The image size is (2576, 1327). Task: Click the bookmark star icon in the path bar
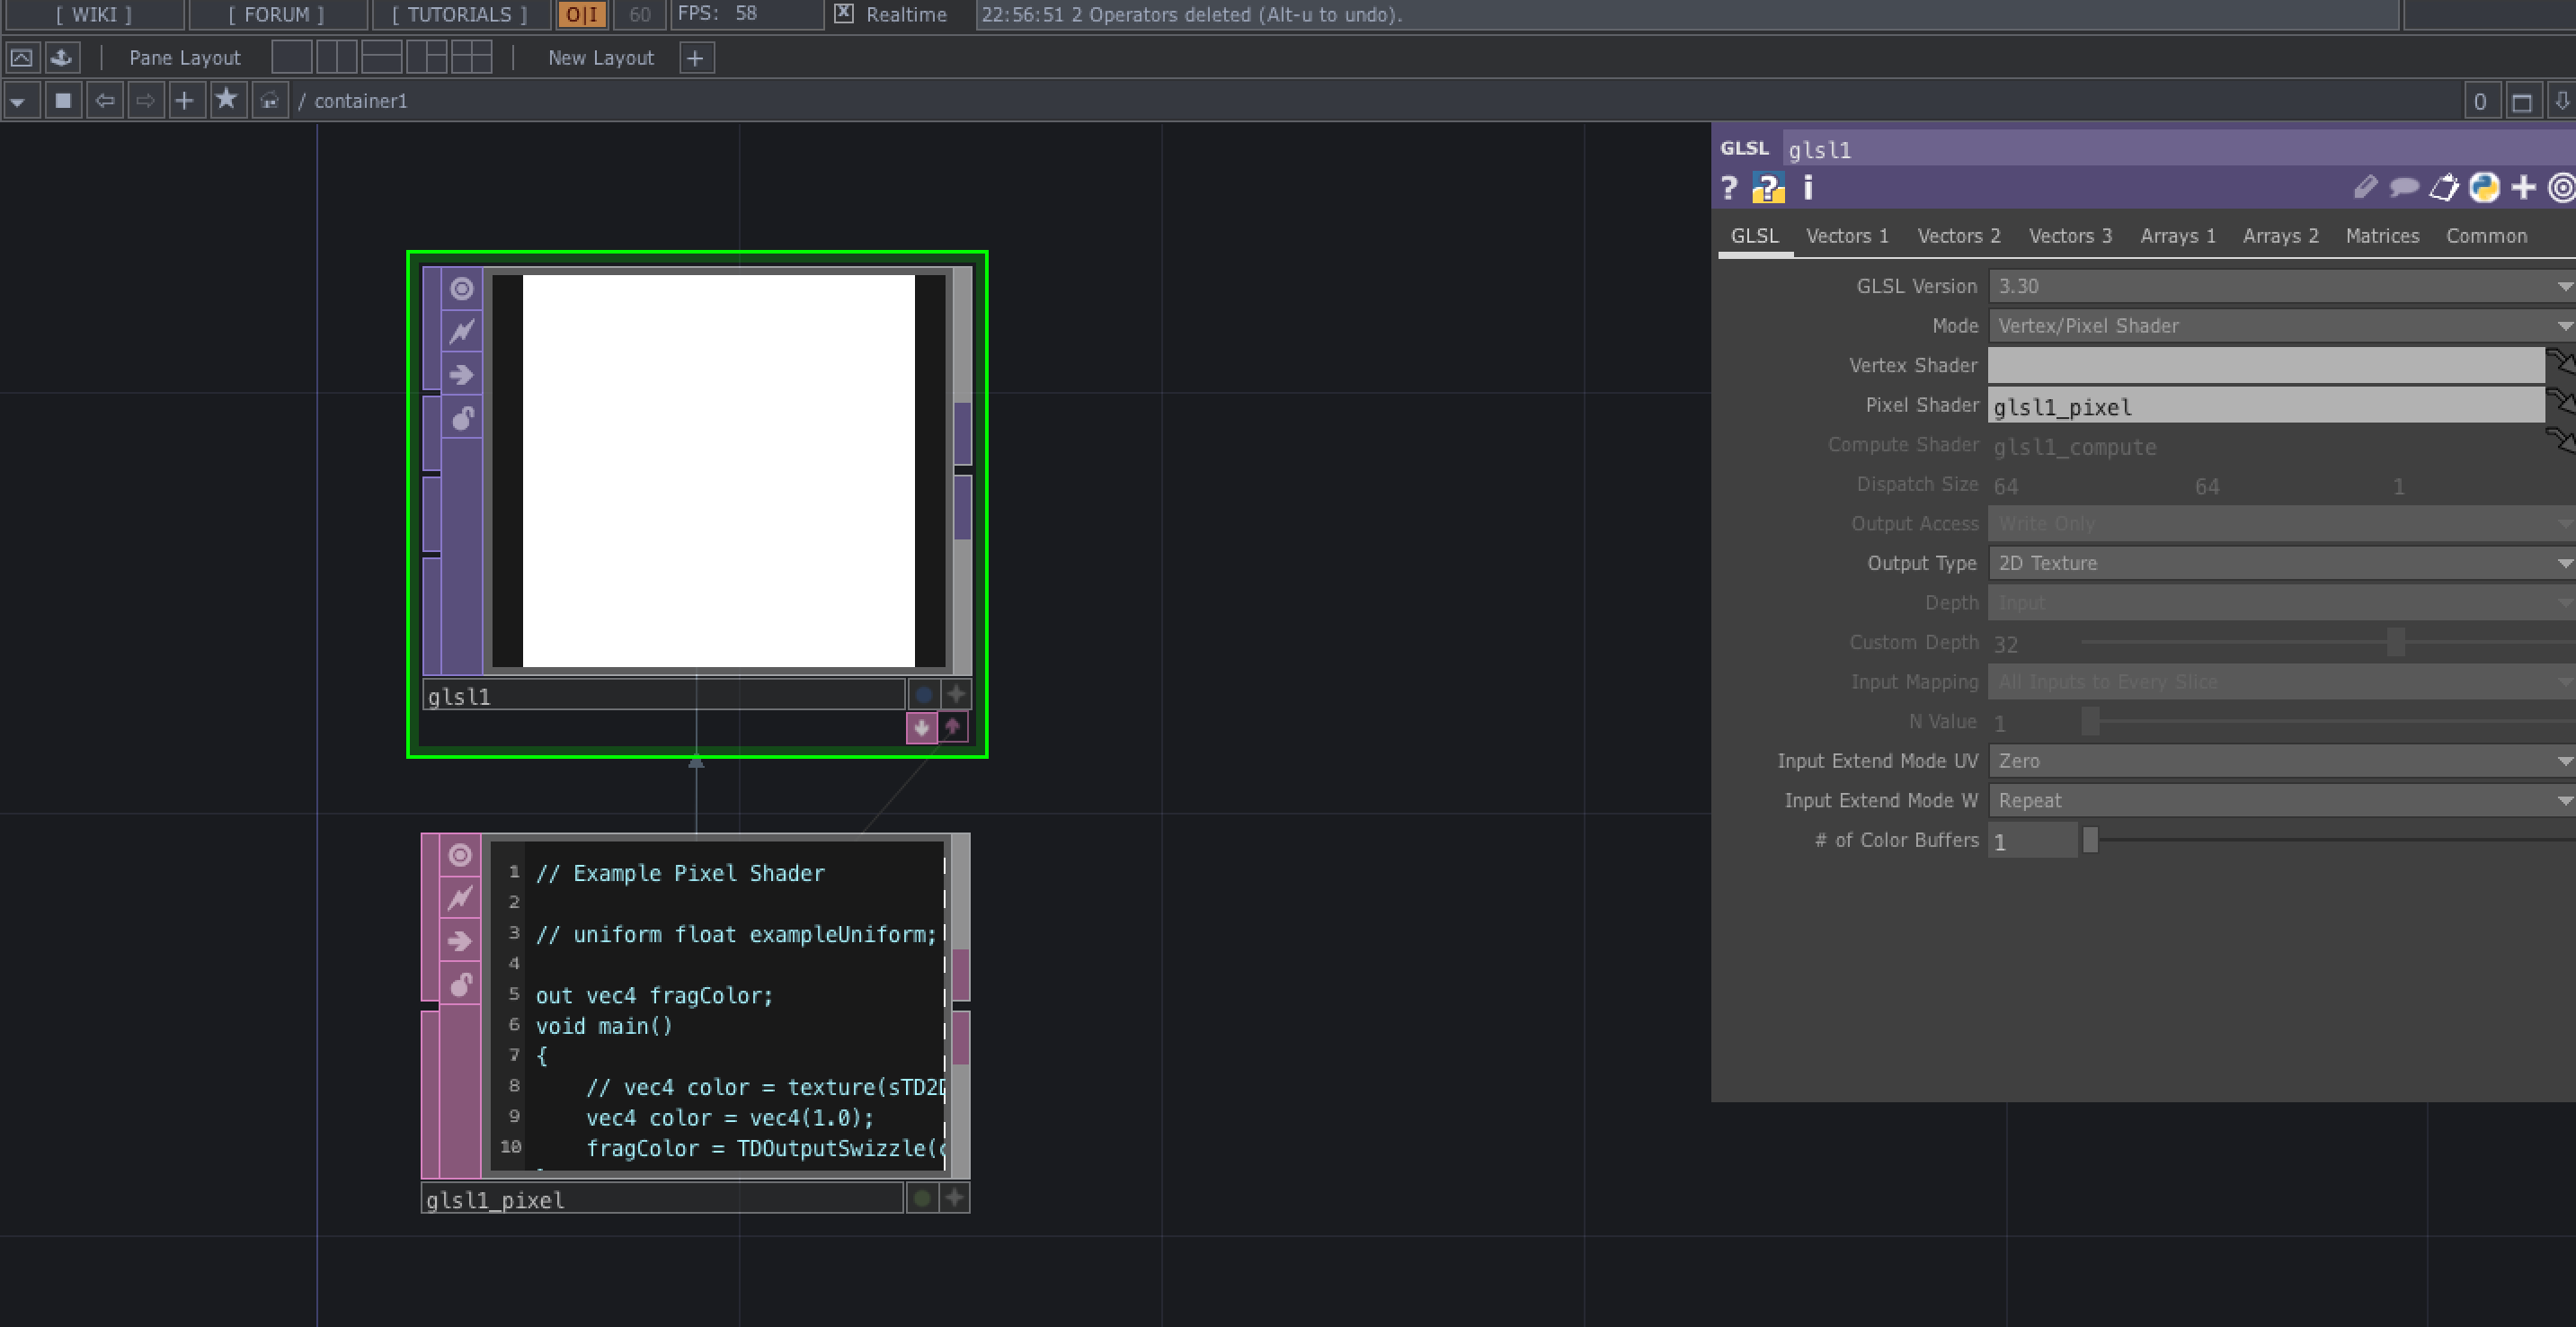[227, 100]
